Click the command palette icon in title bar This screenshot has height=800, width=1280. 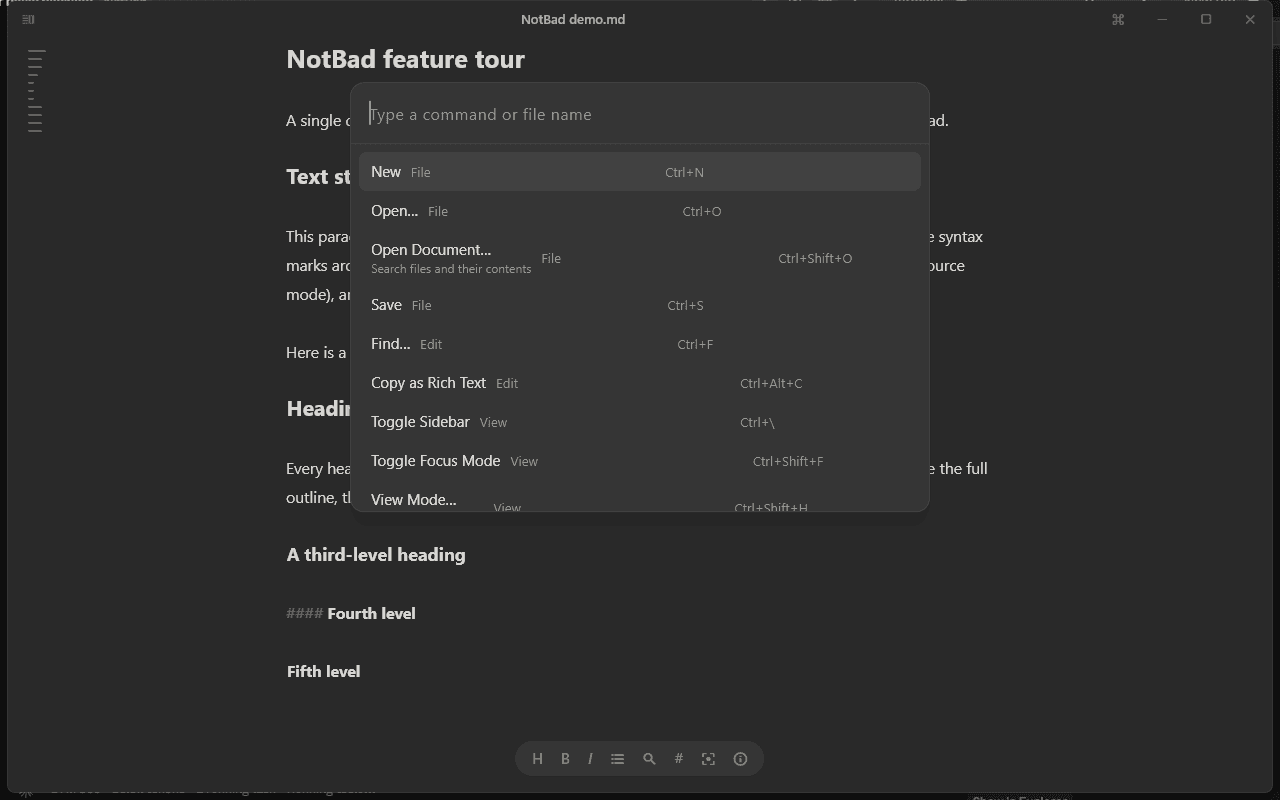tap(1118, 19)
